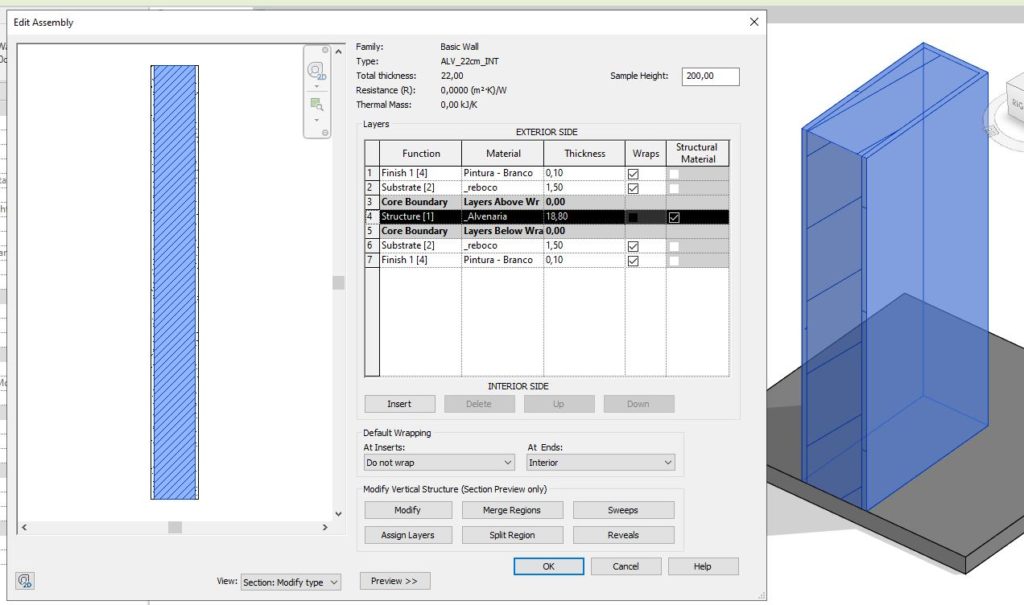Open dropdown arrow under the steering wheel icon
This screenshot has height=605, width=1024.
tap(317, 86)
